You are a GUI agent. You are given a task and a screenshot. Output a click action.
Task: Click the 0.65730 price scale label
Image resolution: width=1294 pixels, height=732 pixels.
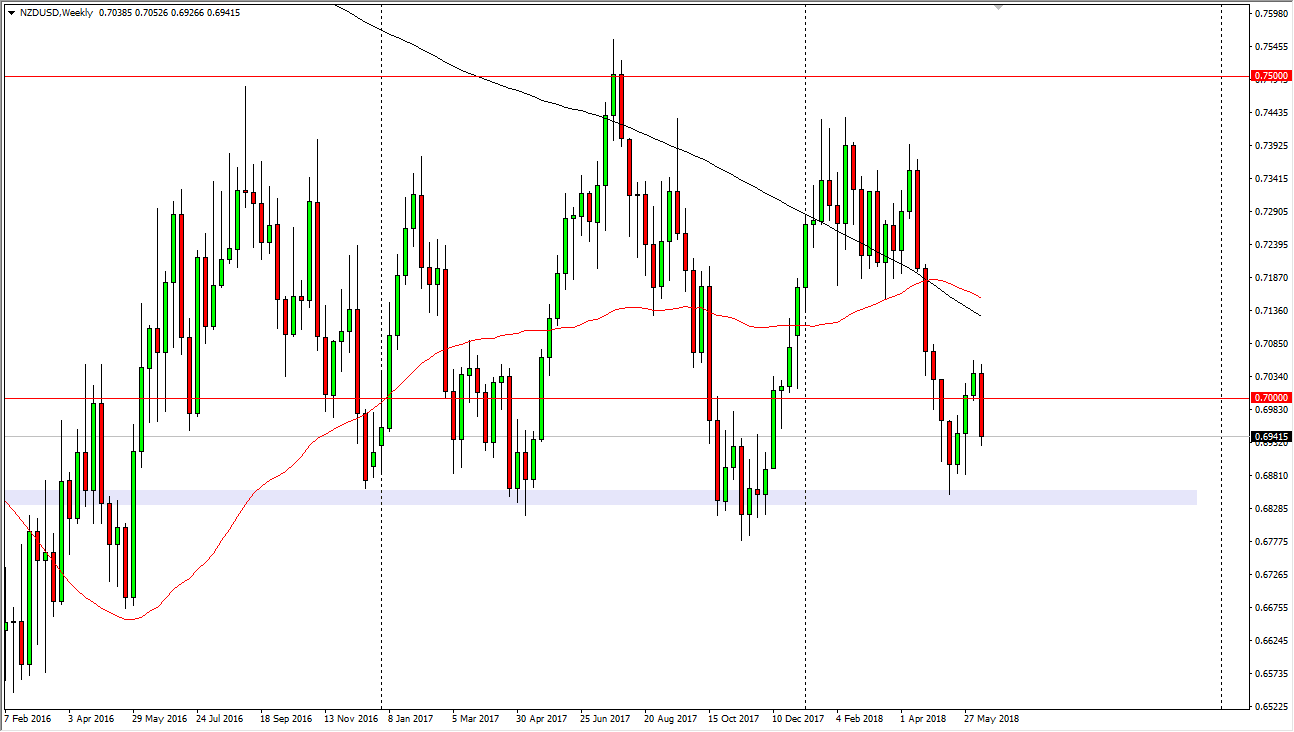[x=1270, y=674]
